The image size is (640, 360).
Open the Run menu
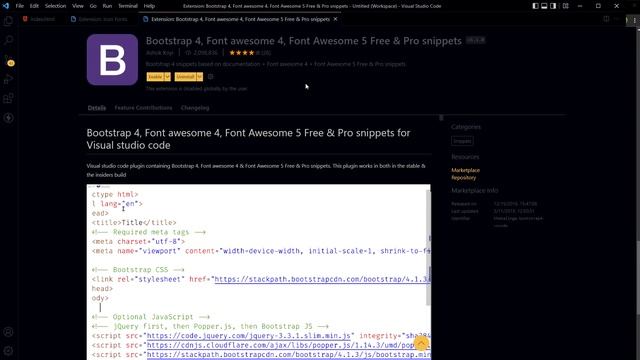coord(107,6)
